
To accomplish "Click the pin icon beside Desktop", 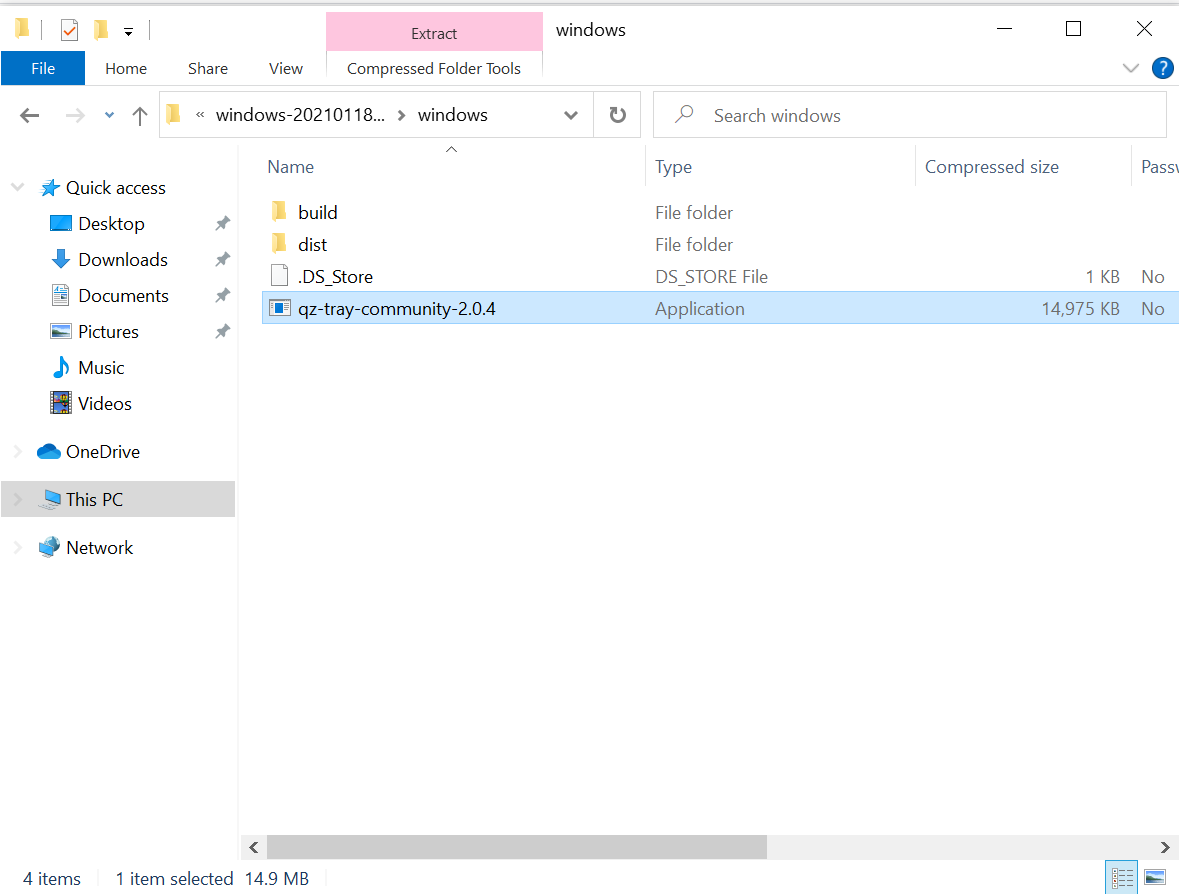I will tap(223, 223).
